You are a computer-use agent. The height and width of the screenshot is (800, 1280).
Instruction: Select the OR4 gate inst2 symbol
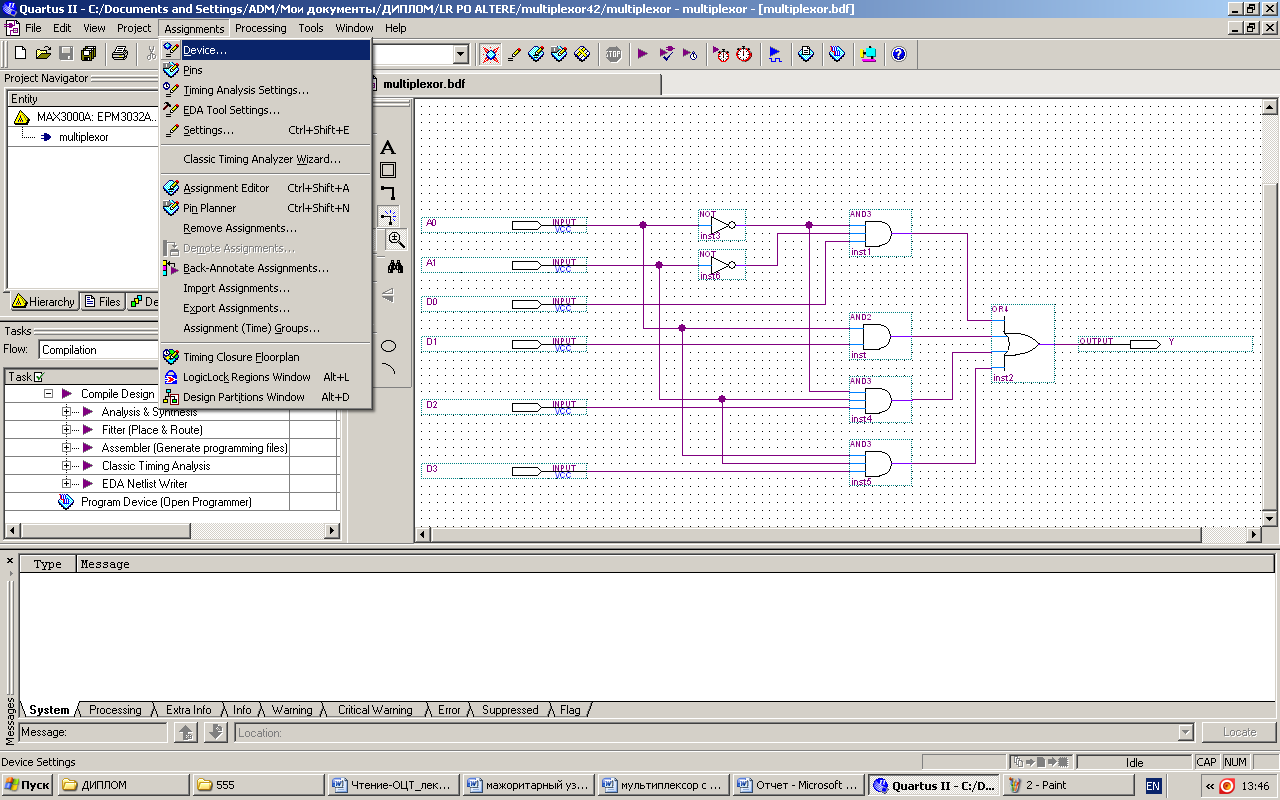pos(1021,344)
